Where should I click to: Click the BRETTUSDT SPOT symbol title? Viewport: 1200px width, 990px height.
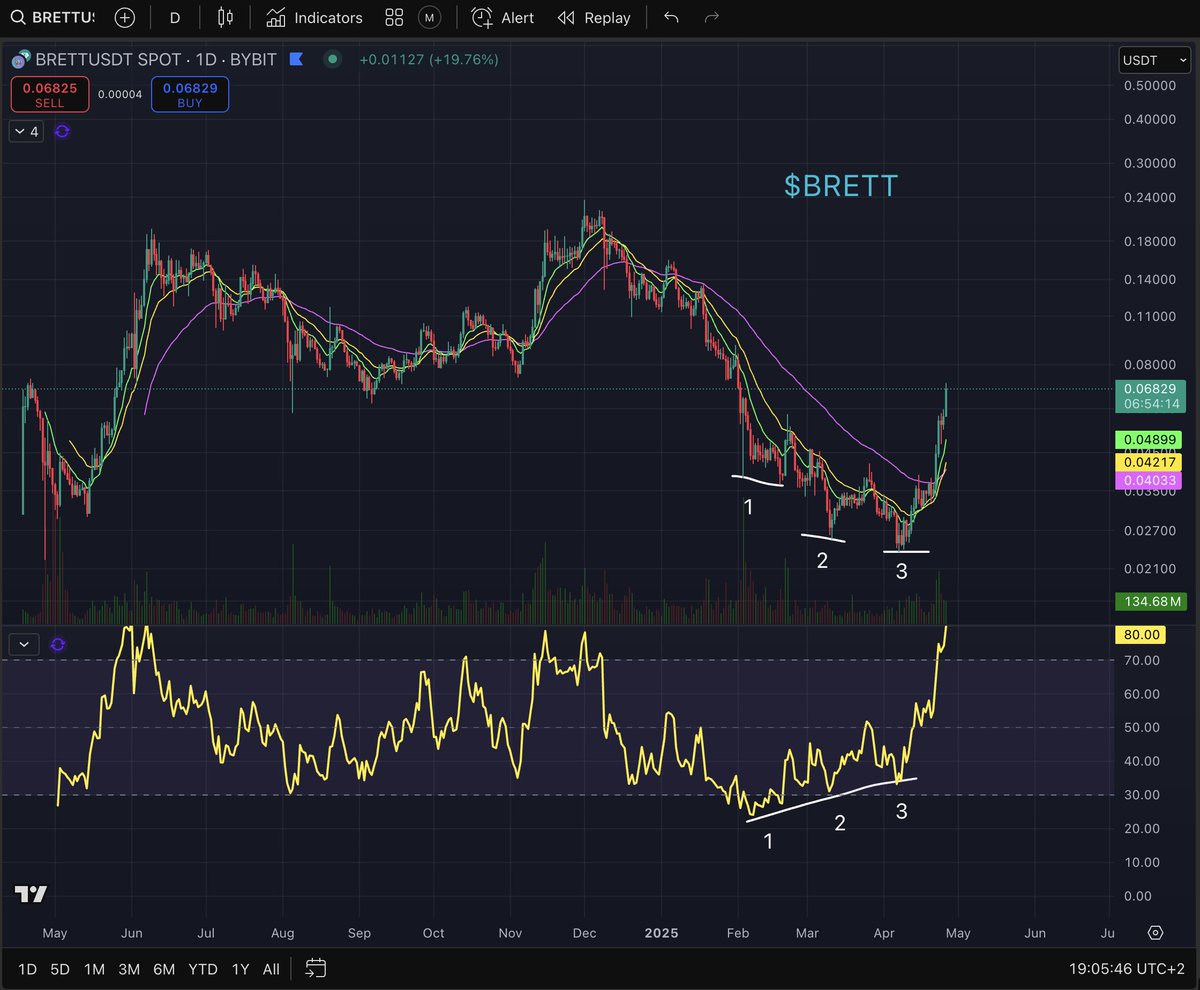(154, 60)
